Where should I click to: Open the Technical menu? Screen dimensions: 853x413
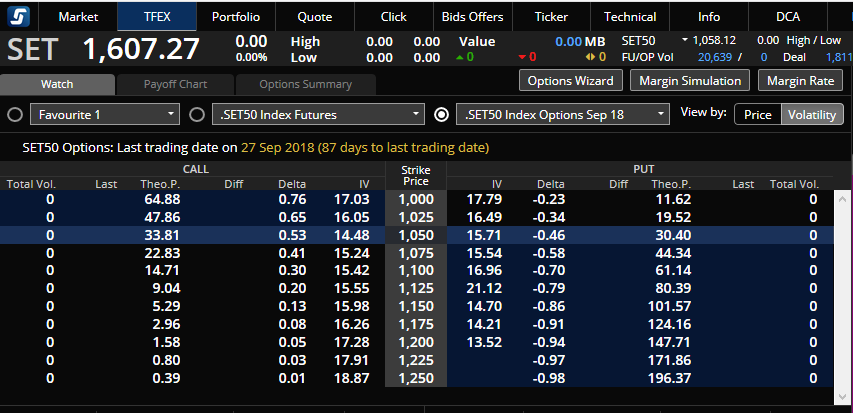click(x=630, y=16)
